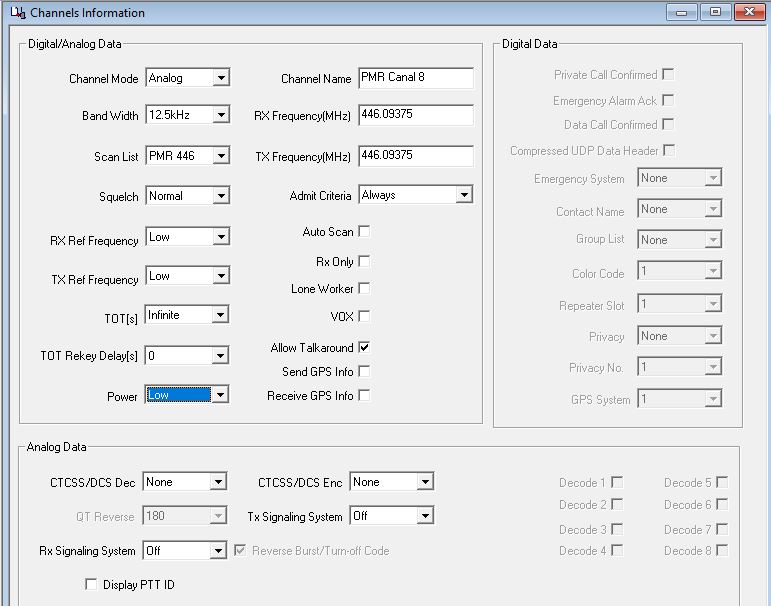Click the Channel Name input field

416,78
